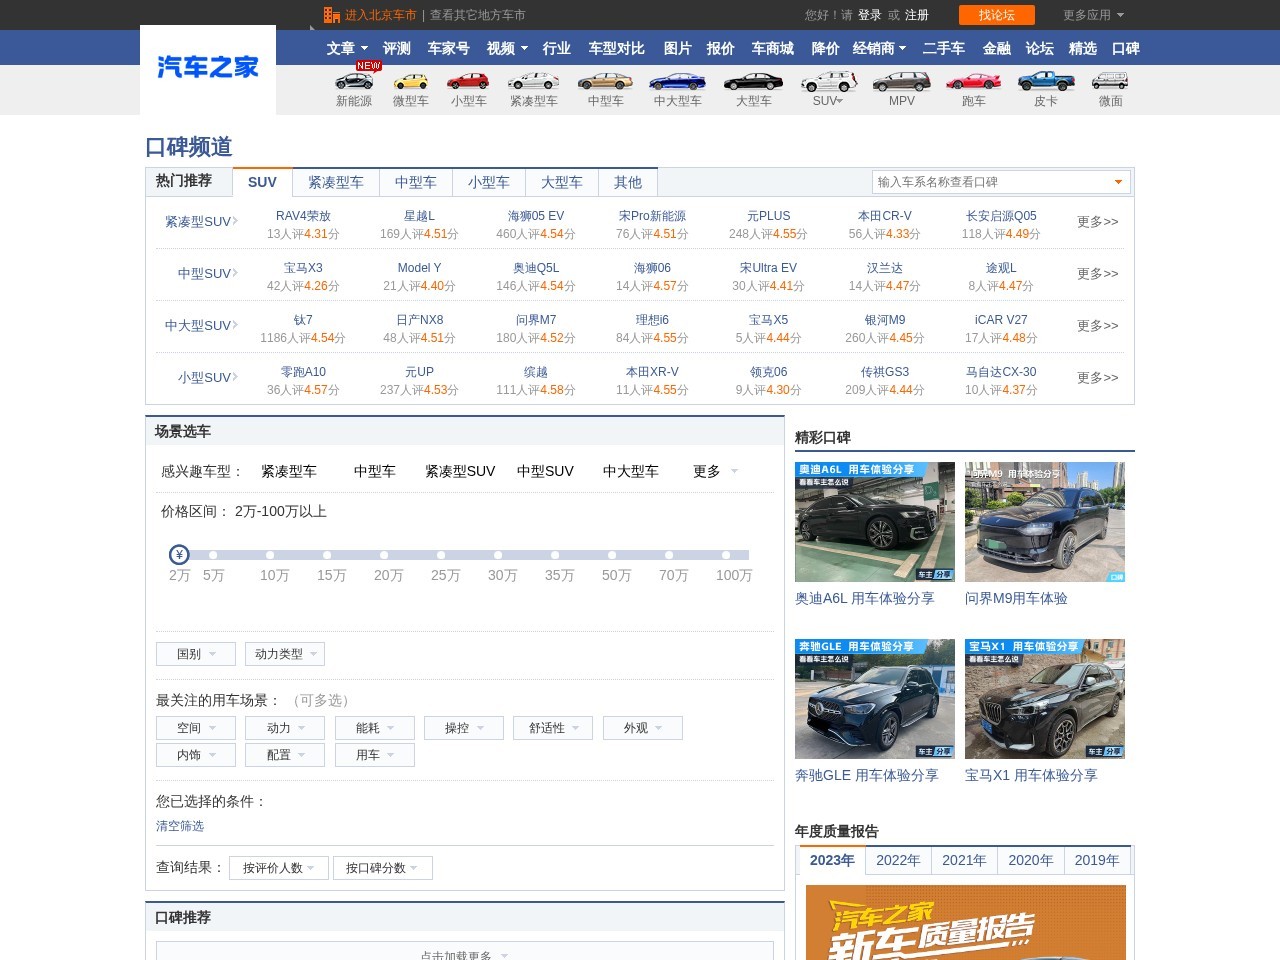The width and height of the screenshot is (1280, 960).
Task: Expand the 配置 scenario dropdown
Action: [285, 755]
